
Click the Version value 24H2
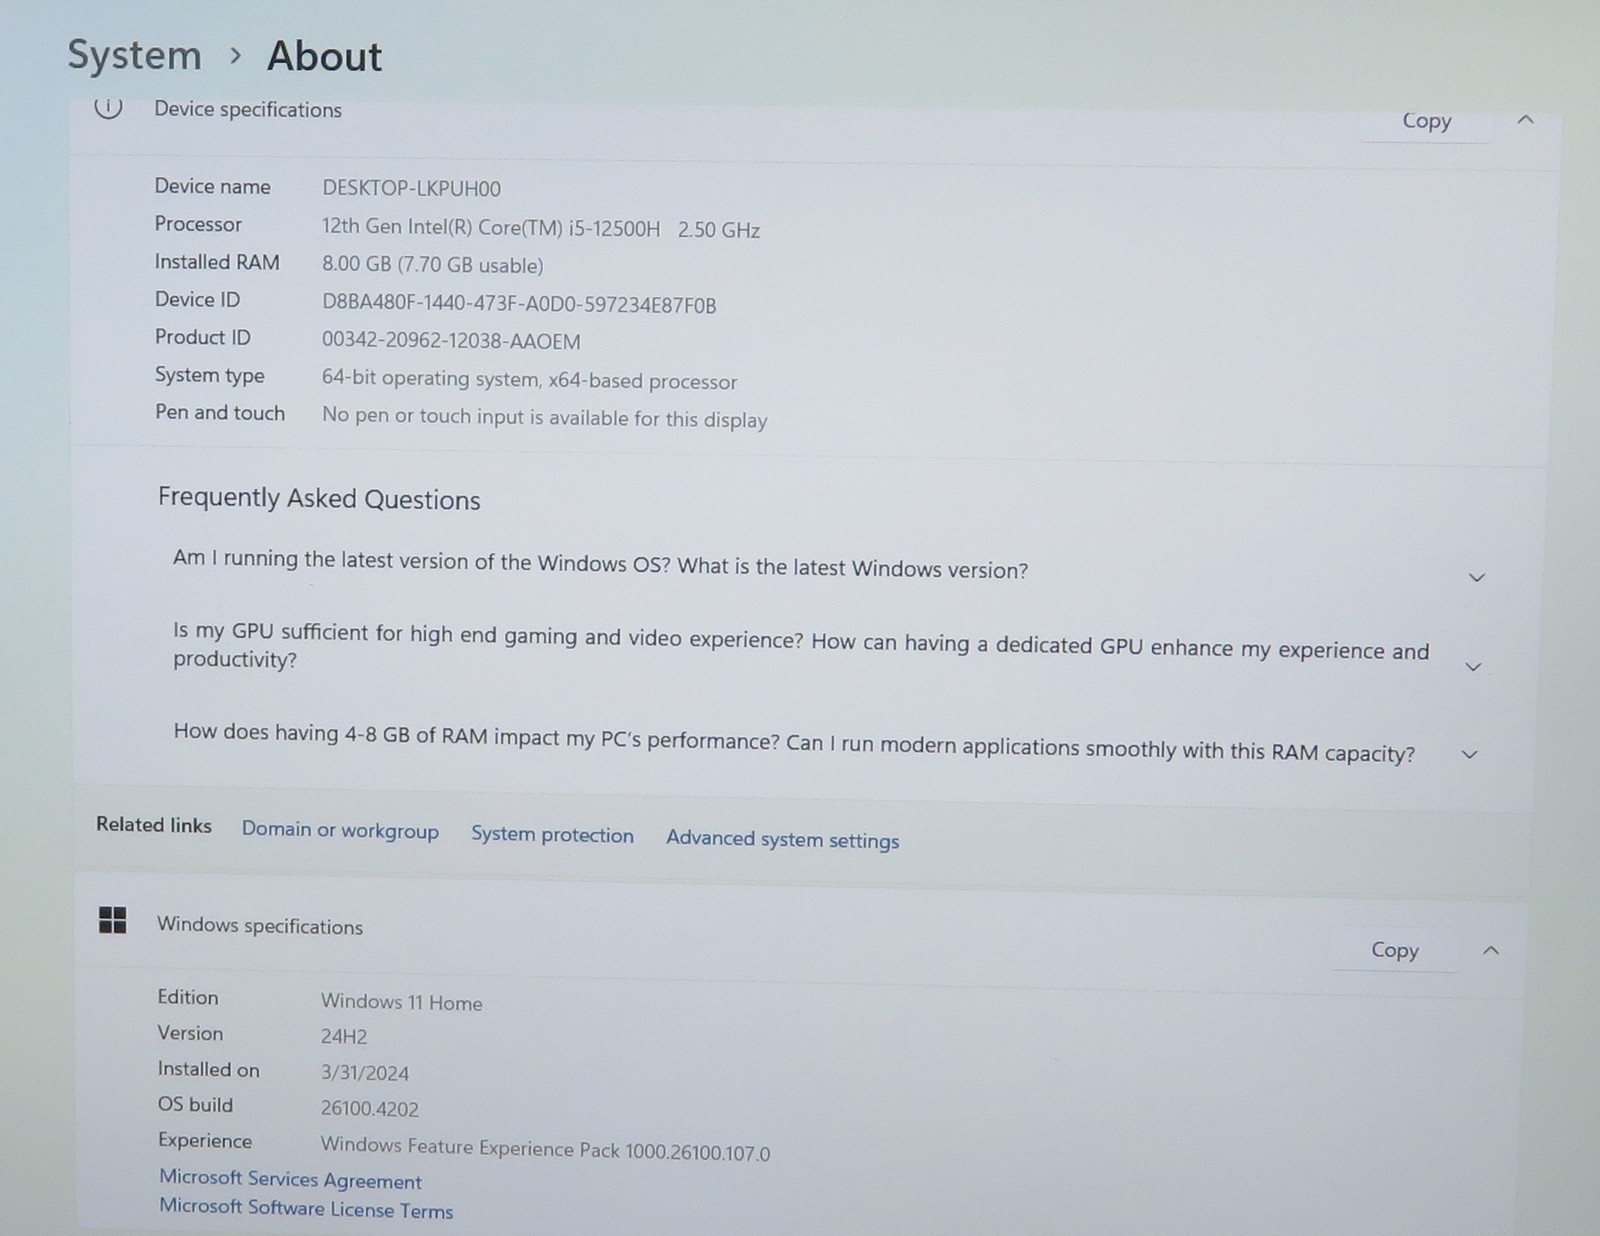click(344, 1037)
